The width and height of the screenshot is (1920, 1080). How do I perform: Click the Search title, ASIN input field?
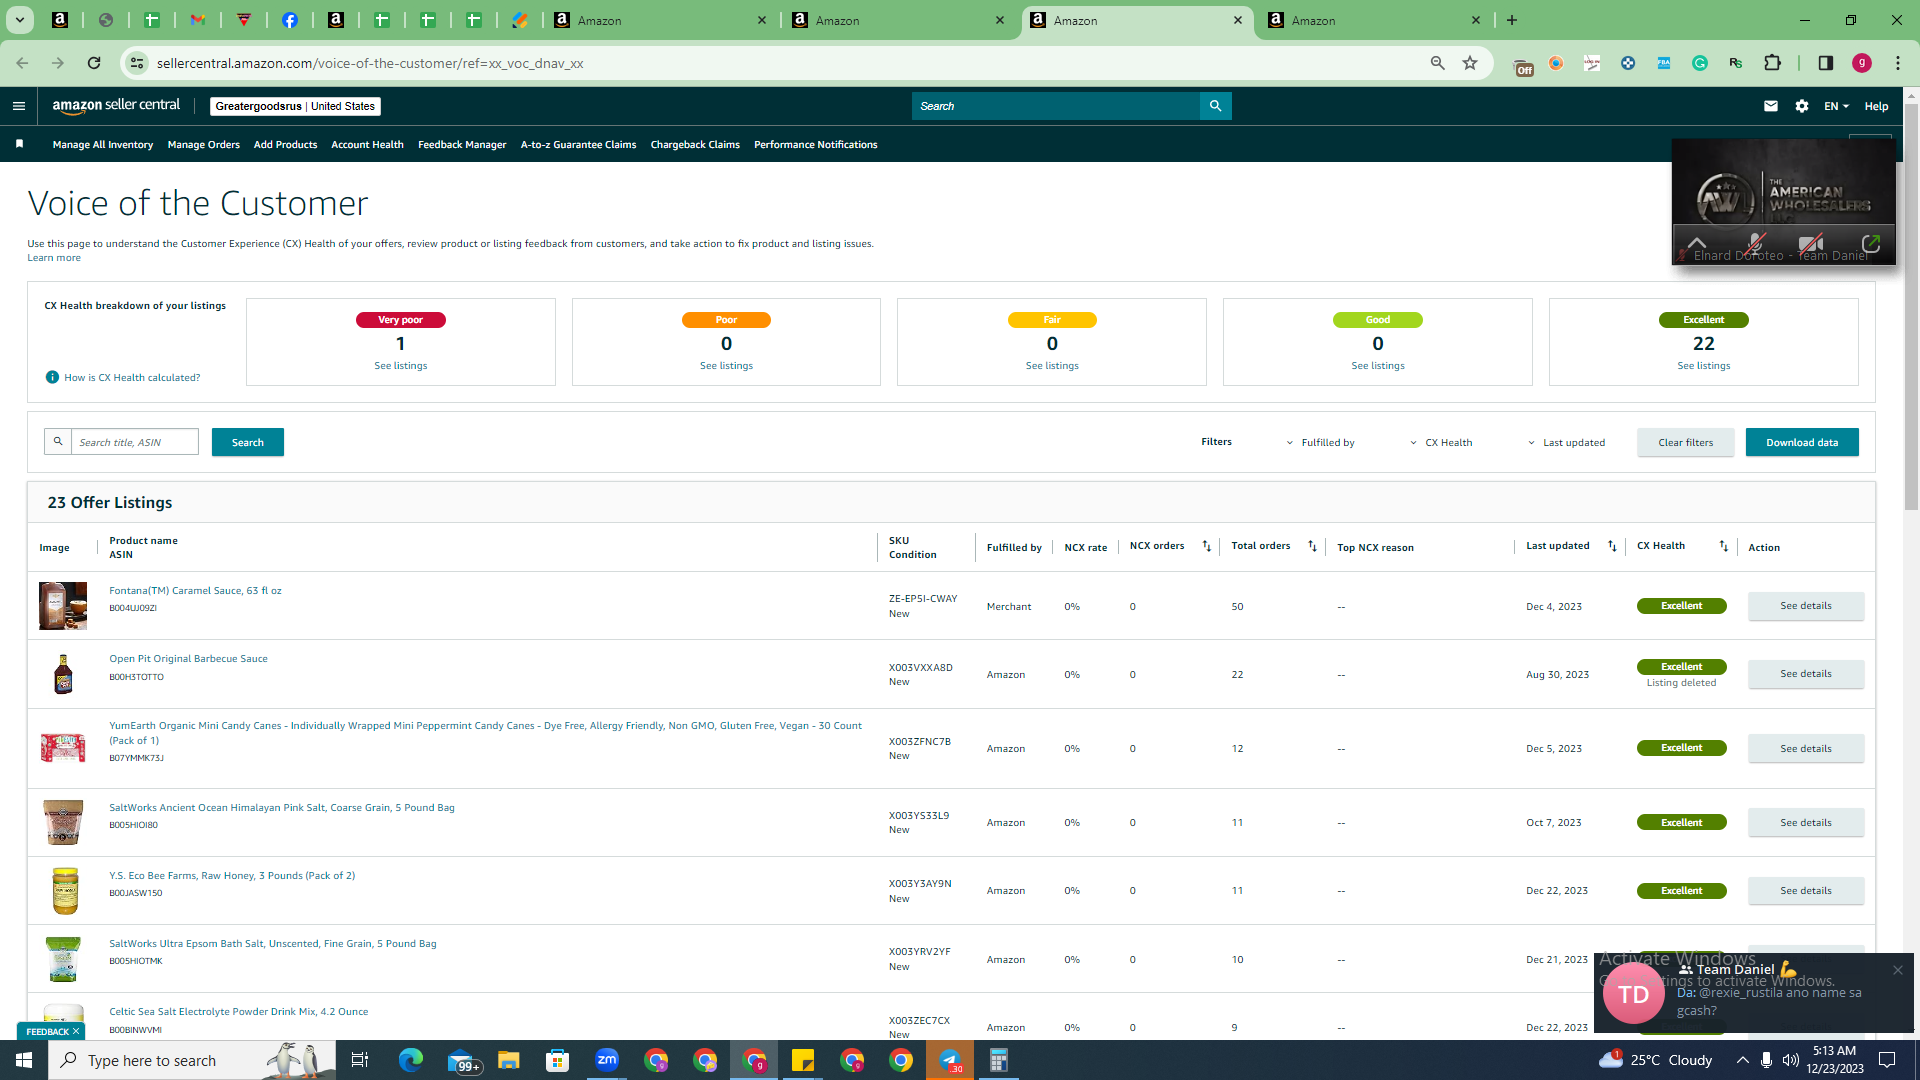(x=134, y=442)
